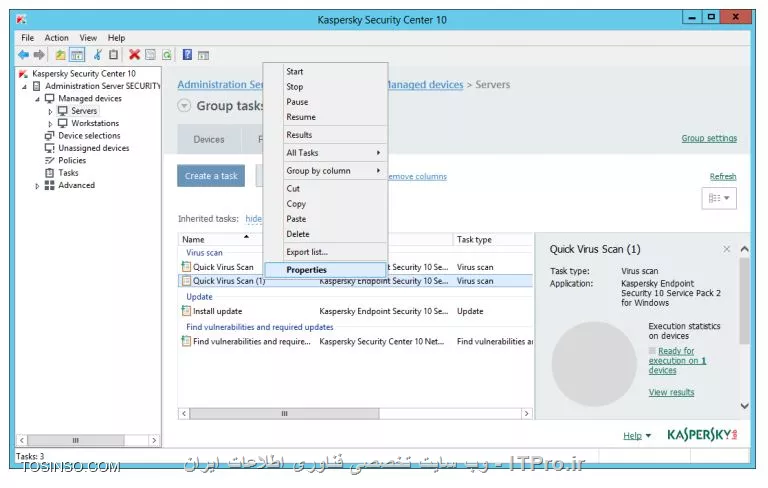Image resolution: width=768 pixels, height=488 pixels.
Task: Click the hide link for inherited tasks
Action: 253,219
